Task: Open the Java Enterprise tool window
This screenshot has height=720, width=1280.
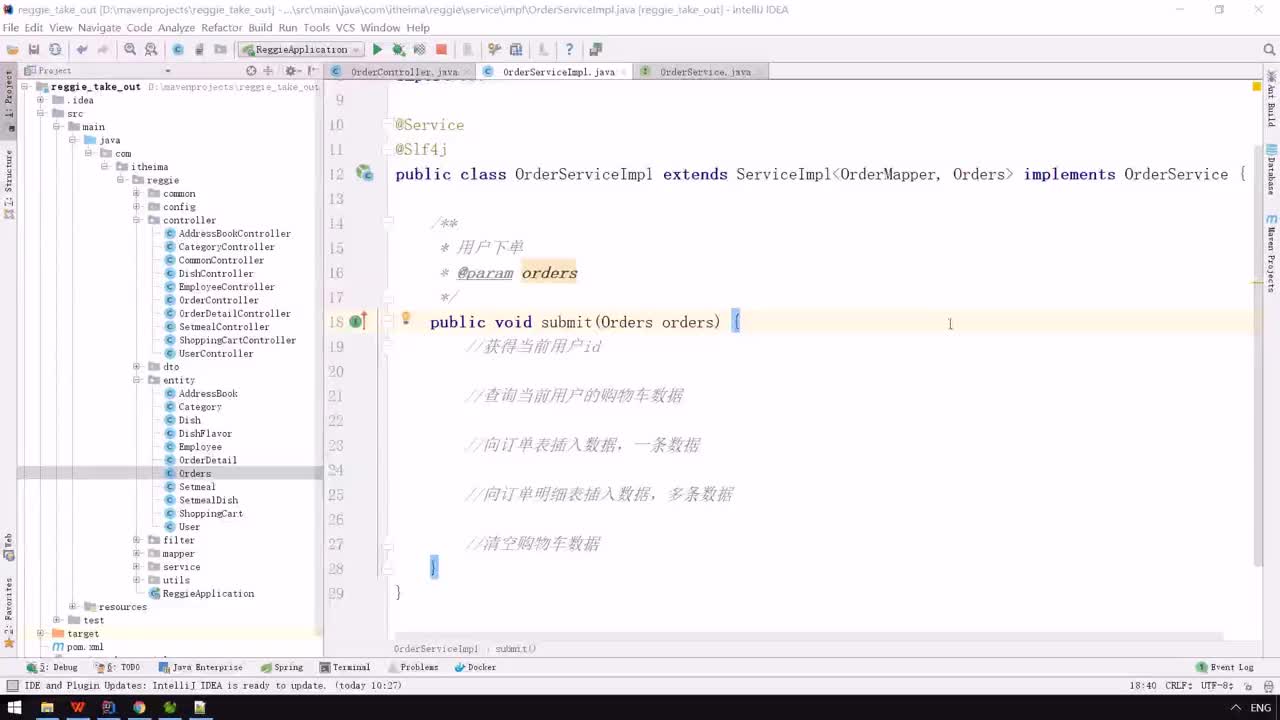Action: point(200,667)
